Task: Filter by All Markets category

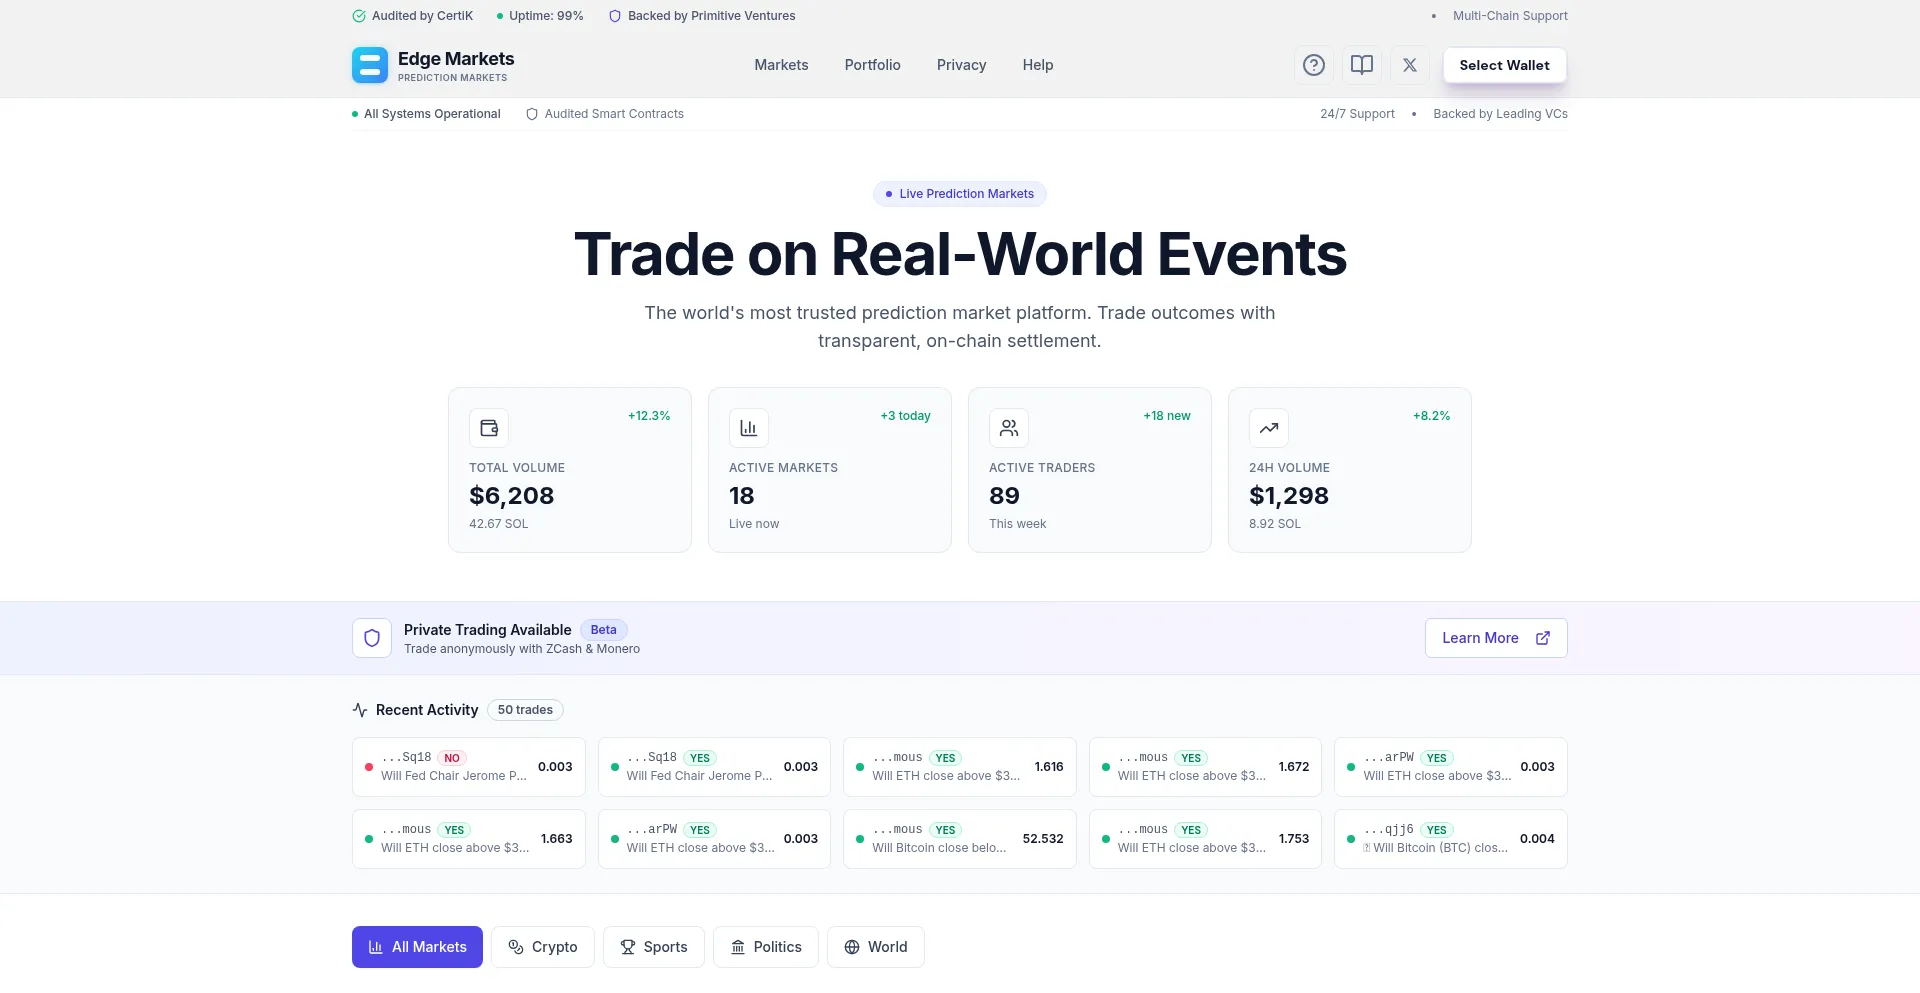Action: 417,947
